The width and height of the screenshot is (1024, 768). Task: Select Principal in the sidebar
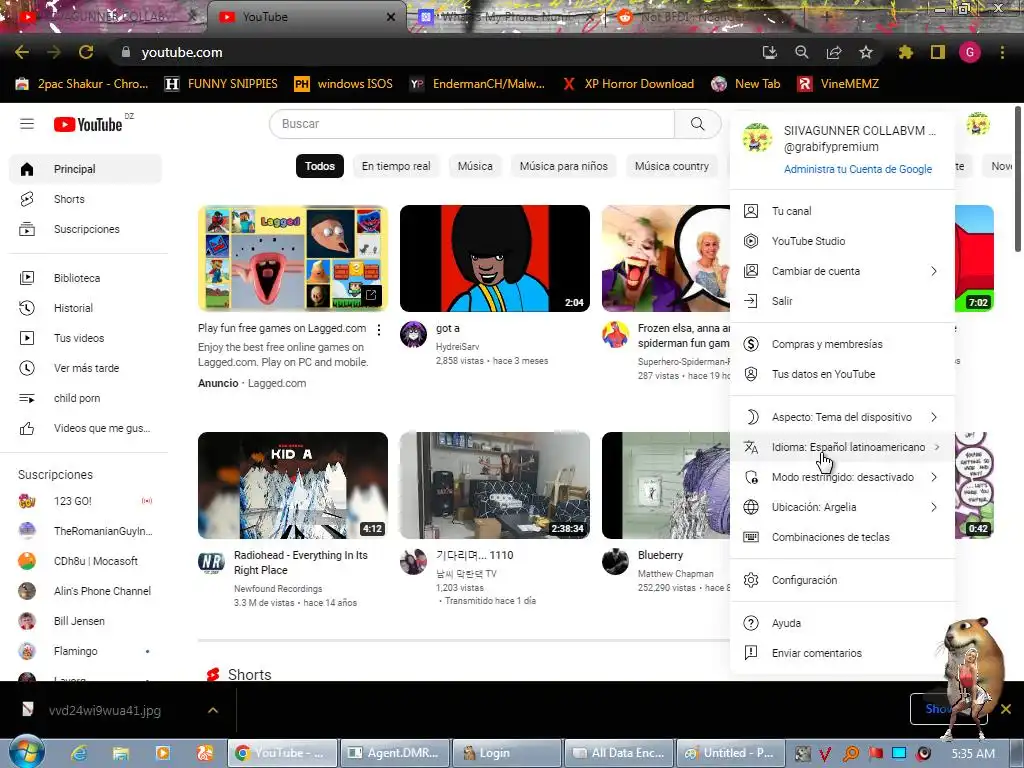(86, 168)
